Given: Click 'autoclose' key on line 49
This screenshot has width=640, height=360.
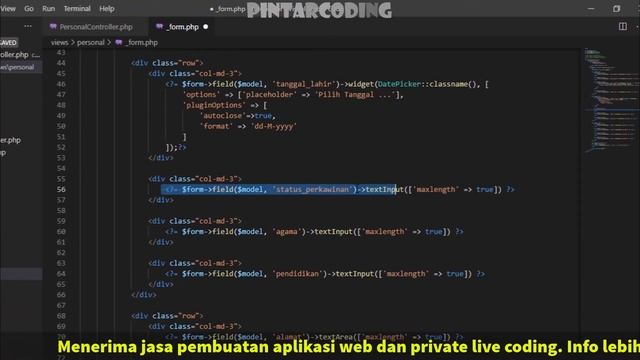Looking at the screenshot, I should click(222, 116).
